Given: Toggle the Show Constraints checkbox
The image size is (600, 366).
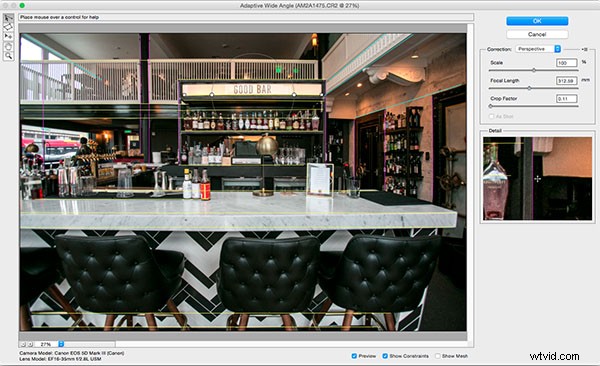Looking at the screenshot, I should pyautogui.click(x=385, y=356).
